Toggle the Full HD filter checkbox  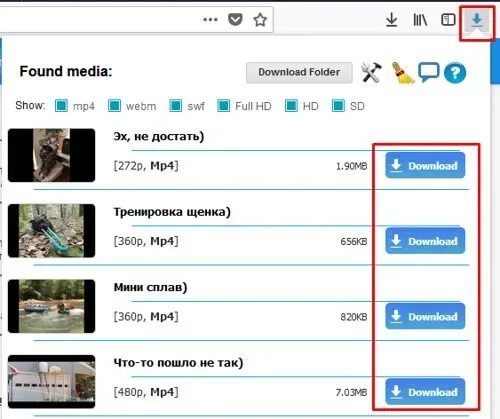(x=224, y=106)
